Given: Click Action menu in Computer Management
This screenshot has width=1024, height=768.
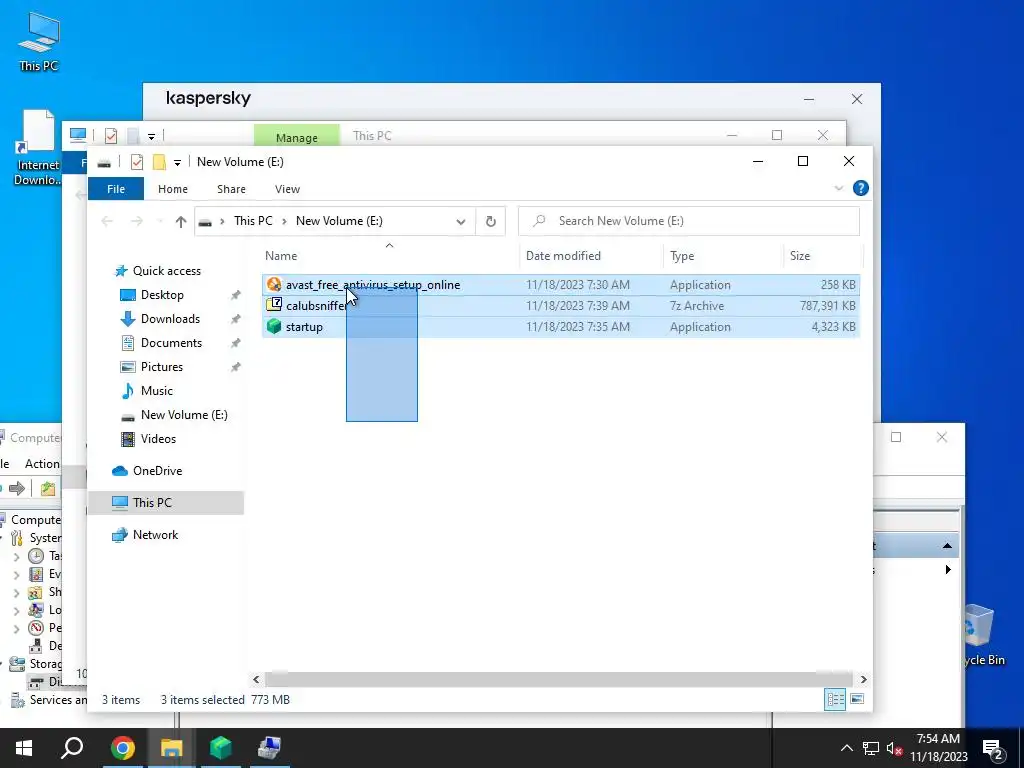Looking at the screenshot, I should point(42,464).
